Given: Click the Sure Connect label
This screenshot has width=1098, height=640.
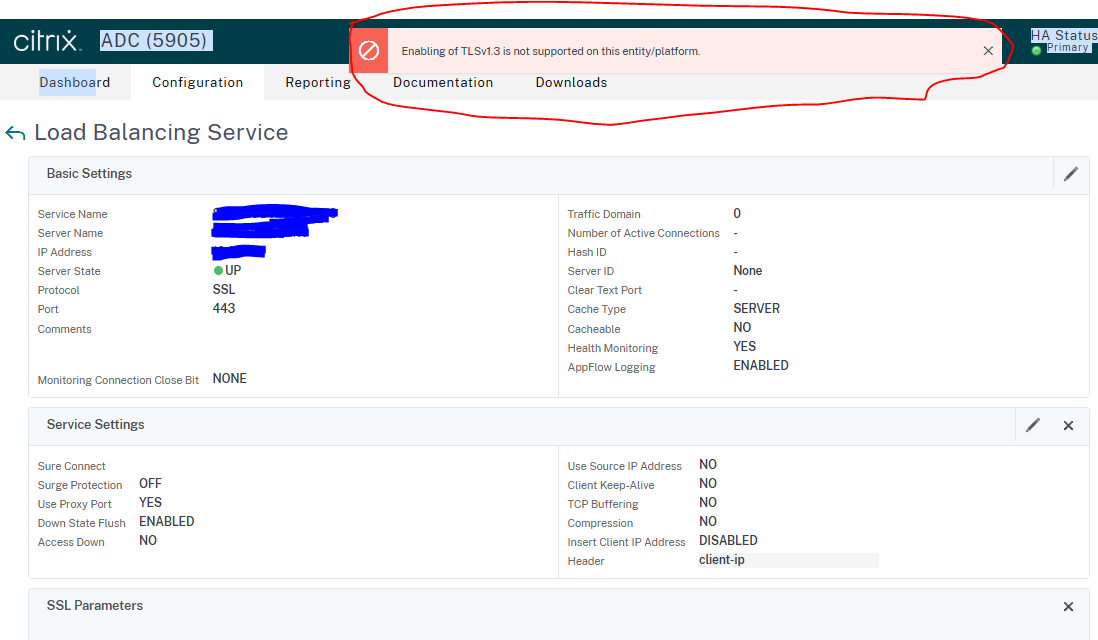Looking at the screenshot, I should [71, 466].
